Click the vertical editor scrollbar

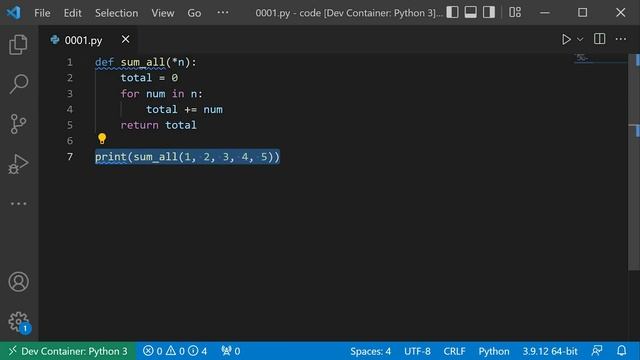(634, 162)
